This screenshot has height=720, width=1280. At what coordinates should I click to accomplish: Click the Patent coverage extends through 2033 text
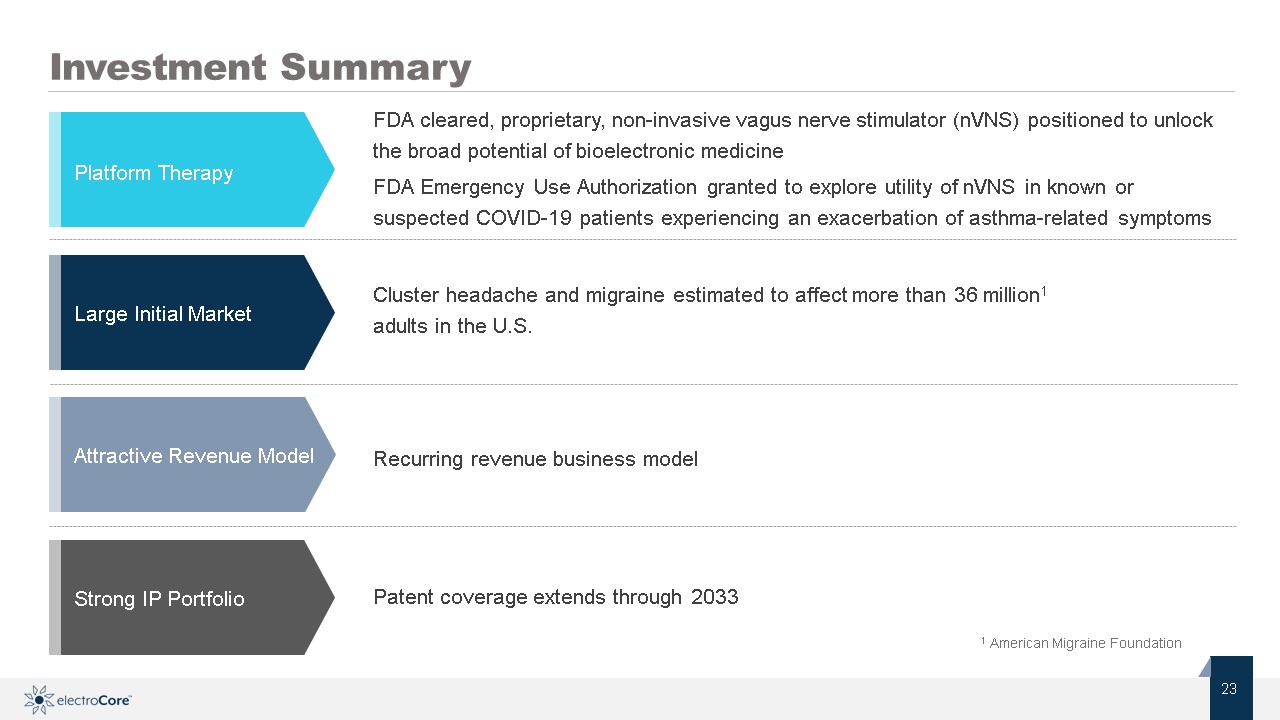point(556,598)
